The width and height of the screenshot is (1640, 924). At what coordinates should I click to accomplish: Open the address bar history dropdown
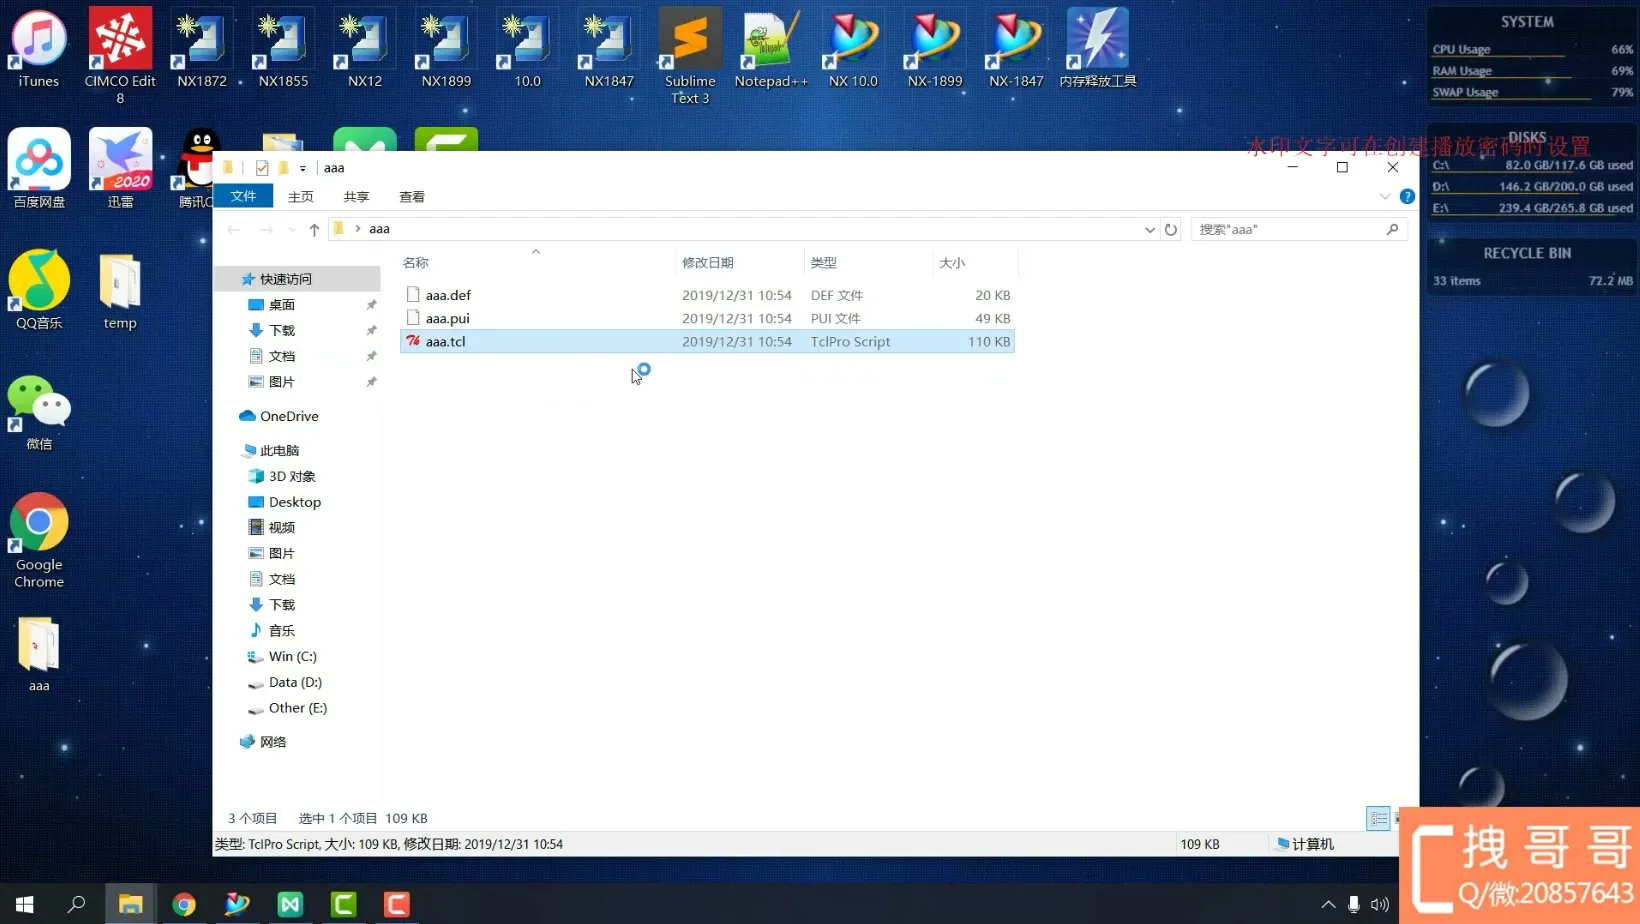(1149, 230)
